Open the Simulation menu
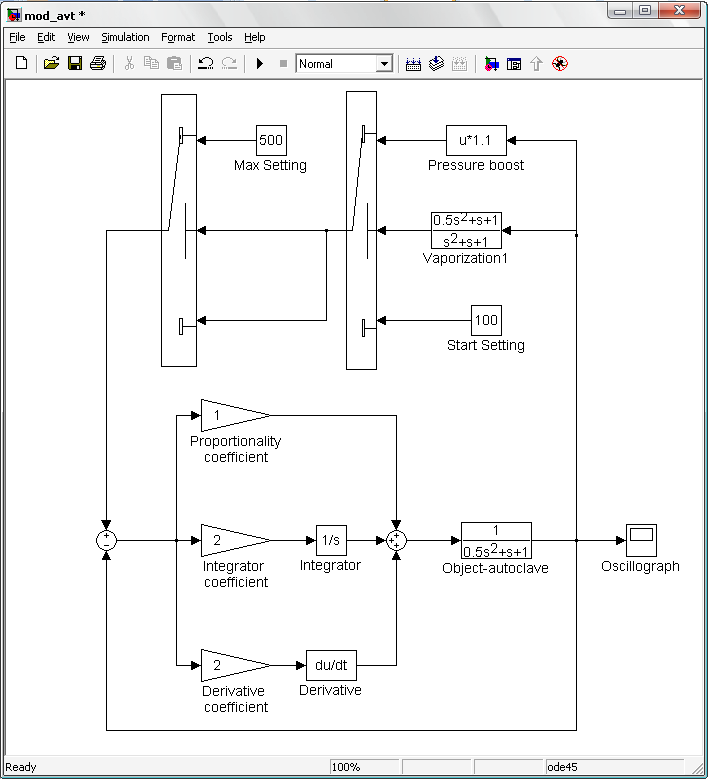708x779 pixels. pos(125,37)
